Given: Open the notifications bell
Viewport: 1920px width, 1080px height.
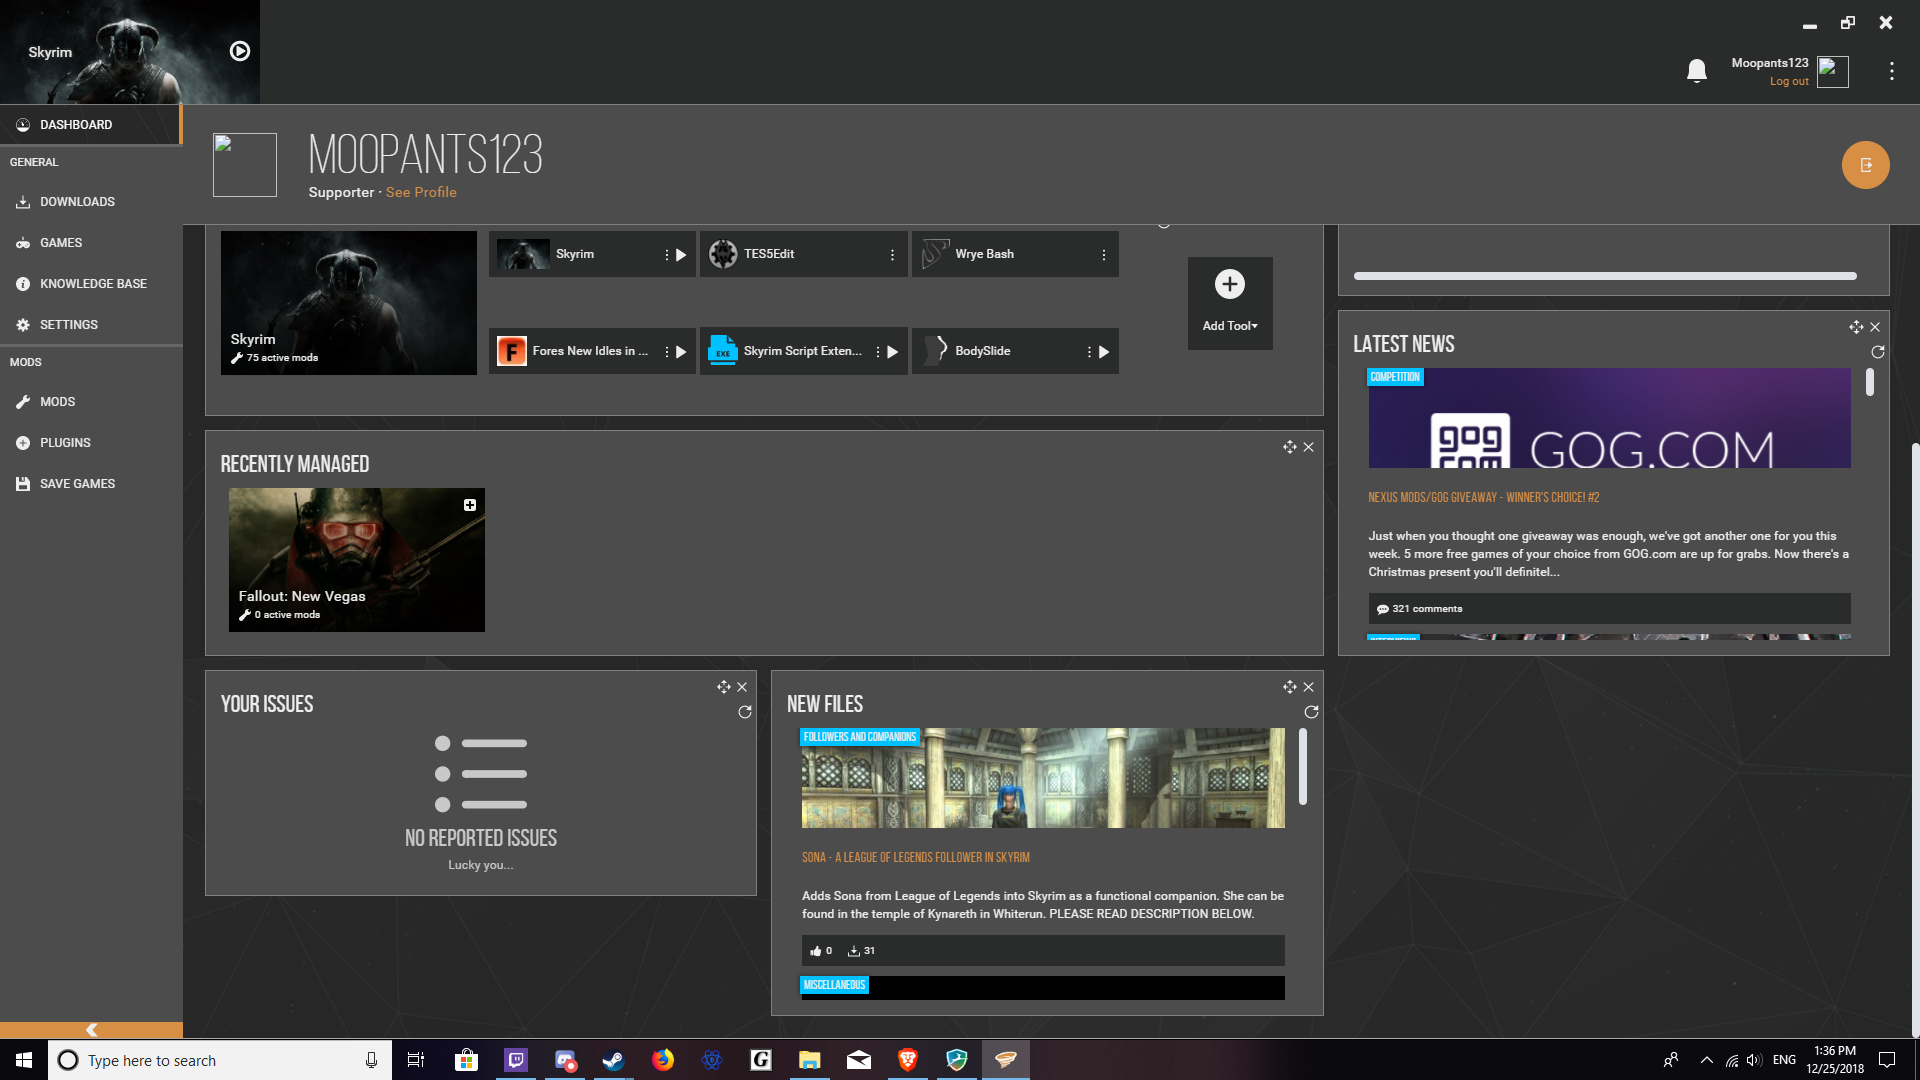Looking at the screenshot, I should 1697,71.
